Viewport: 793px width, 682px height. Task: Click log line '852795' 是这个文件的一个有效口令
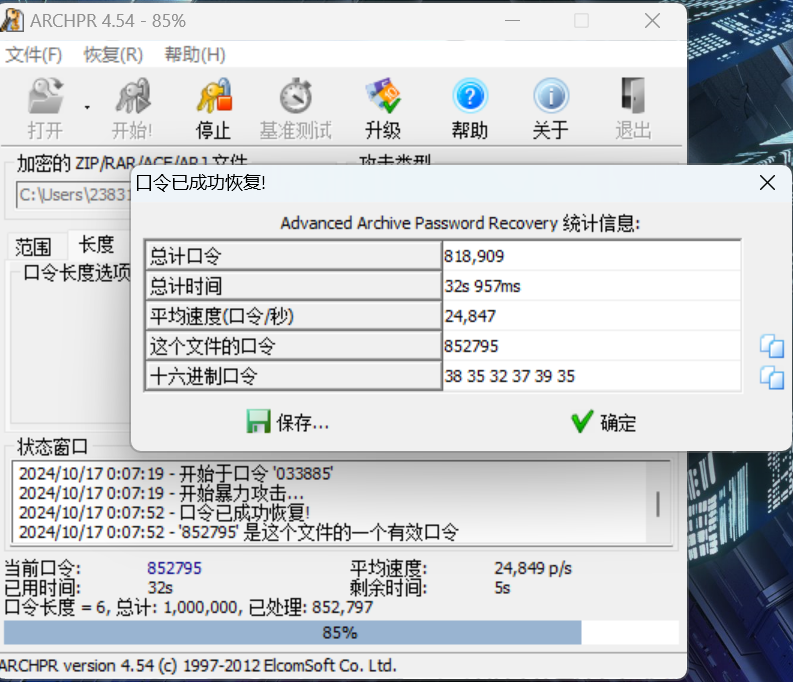tap(239, 532)
